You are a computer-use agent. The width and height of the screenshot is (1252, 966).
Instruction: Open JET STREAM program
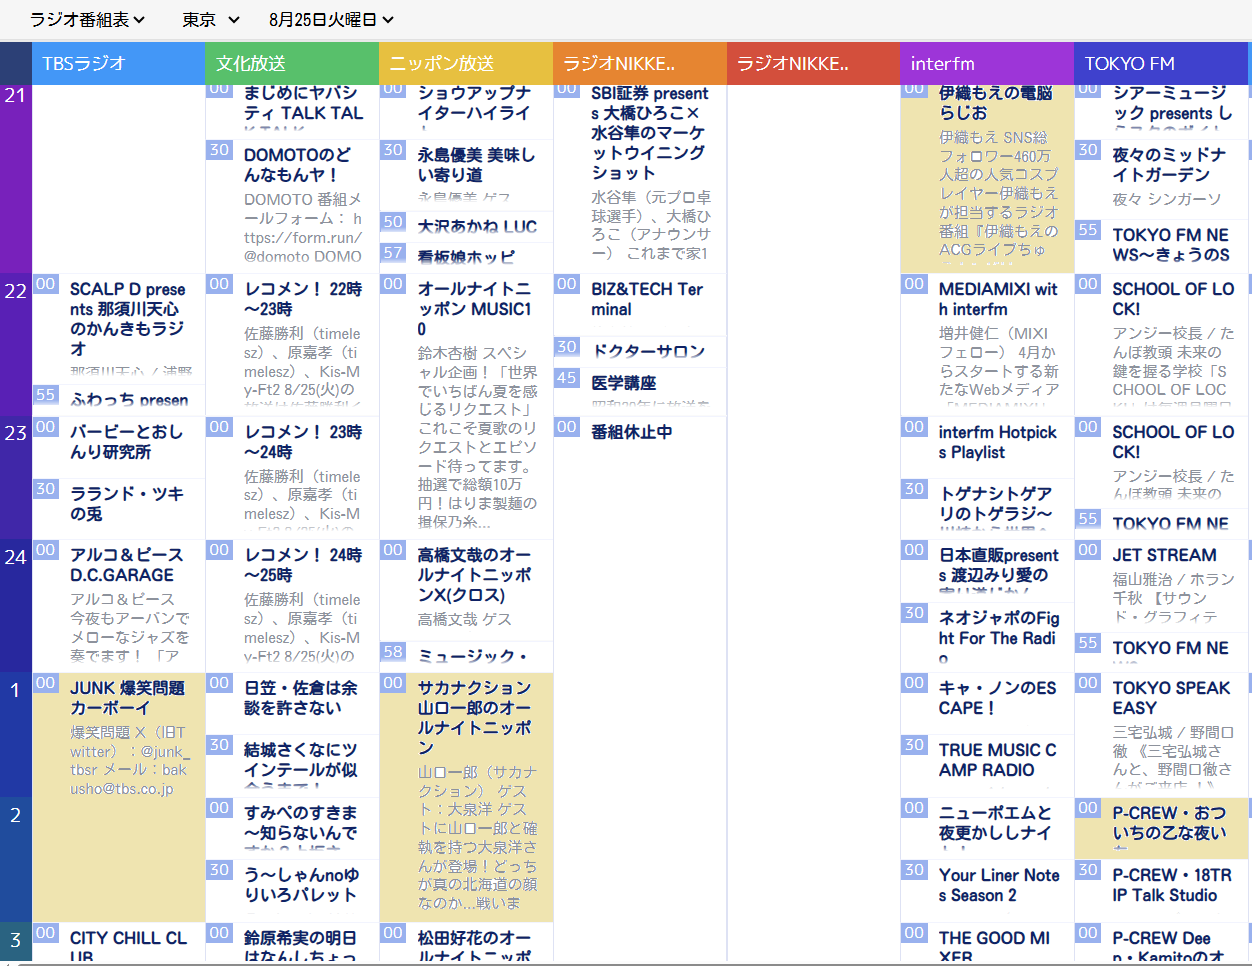point(1162,586)
